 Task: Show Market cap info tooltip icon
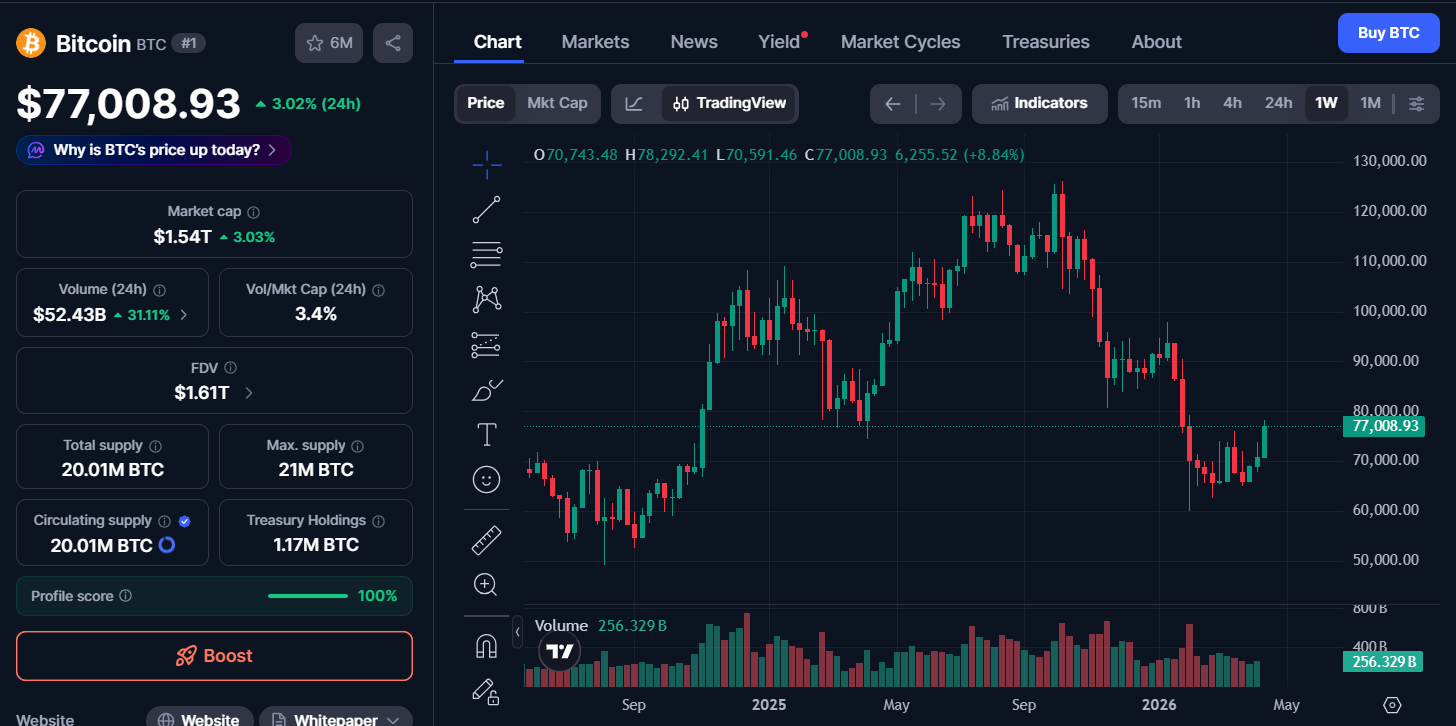coord(254,212)
